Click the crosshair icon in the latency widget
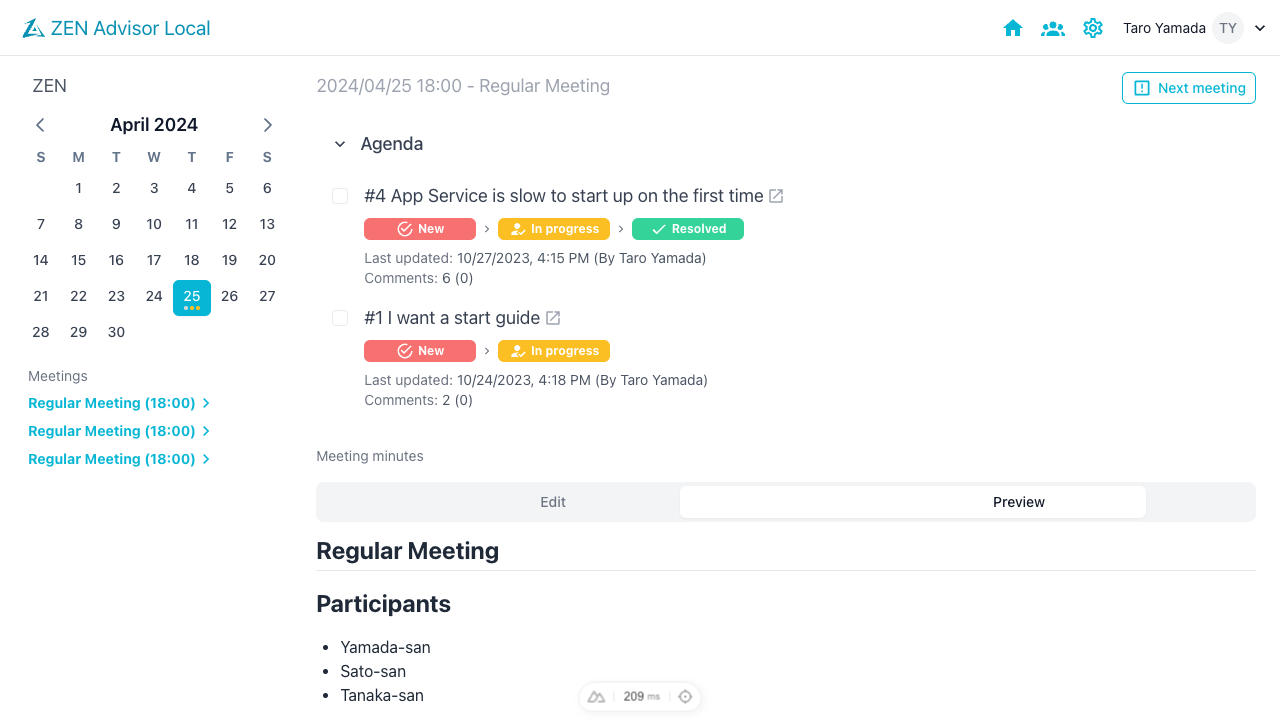 [685, 696]
